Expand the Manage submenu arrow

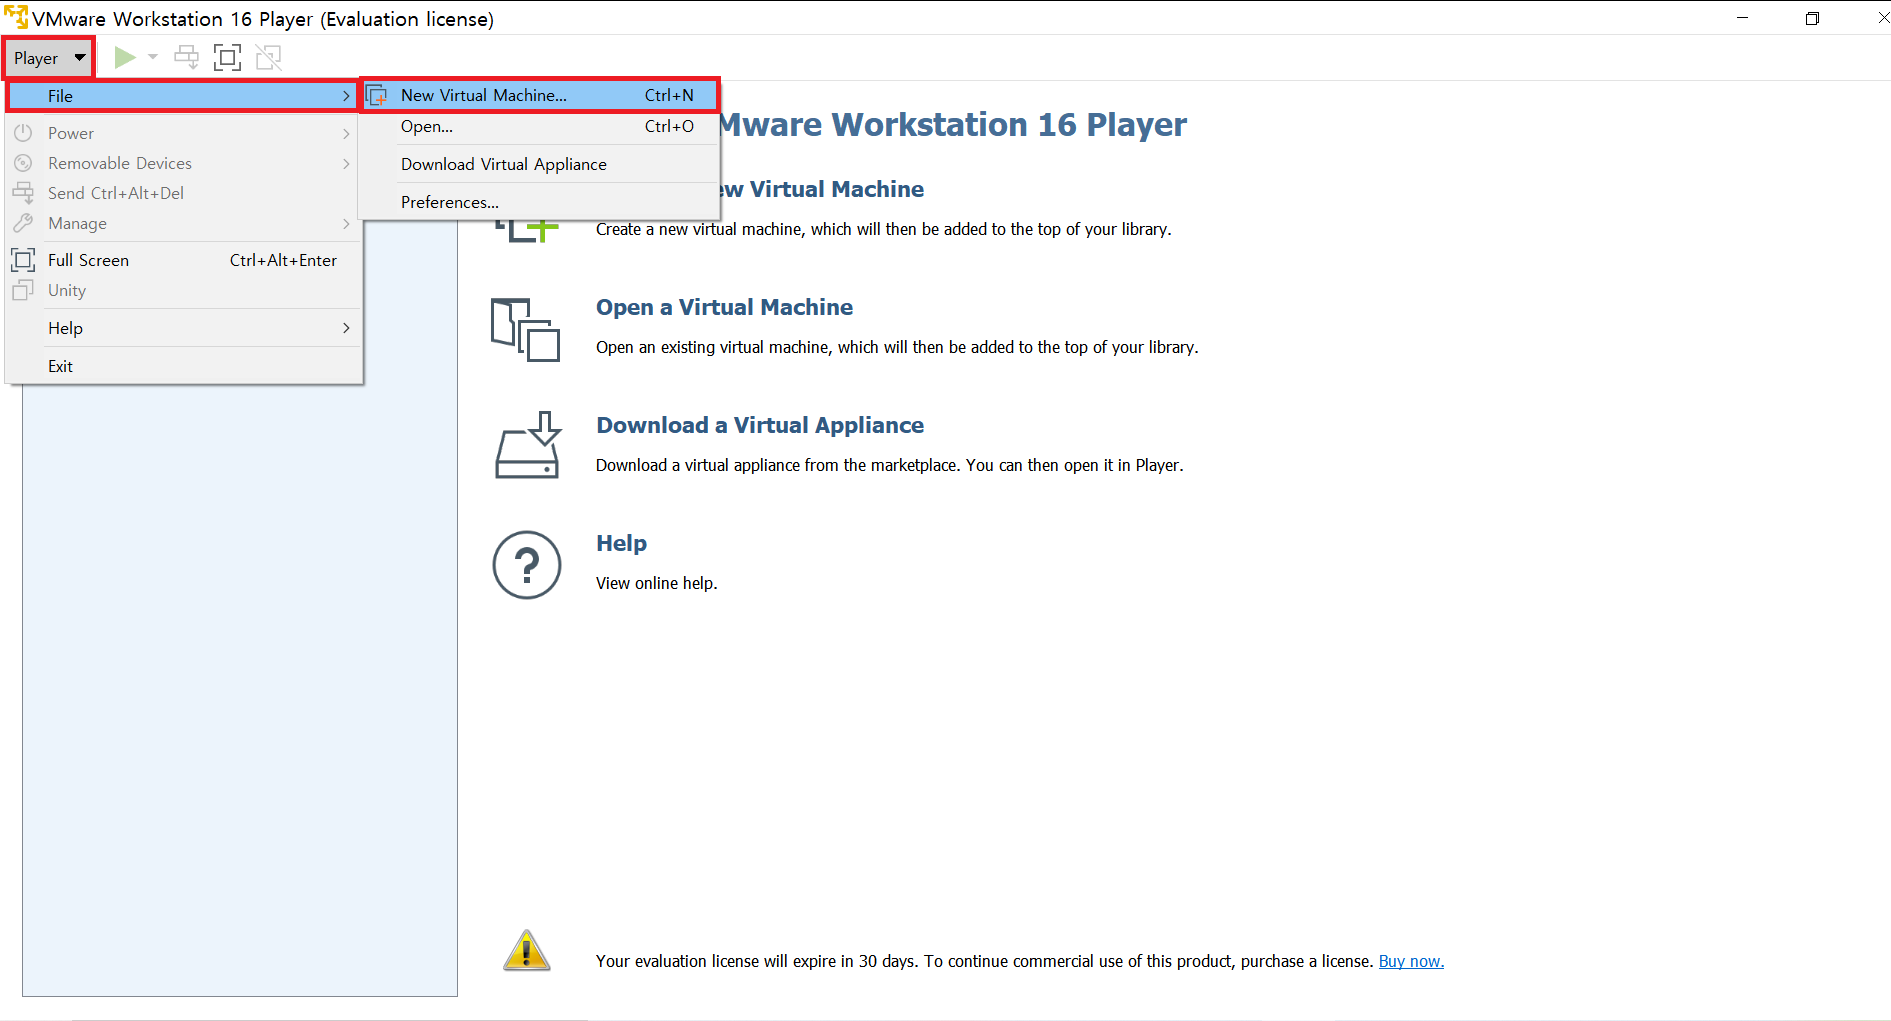point(346,223)
